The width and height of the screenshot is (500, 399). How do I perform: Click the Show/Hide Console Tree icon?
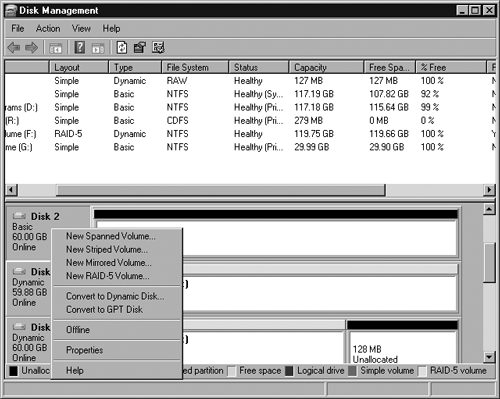pos(55,48)
